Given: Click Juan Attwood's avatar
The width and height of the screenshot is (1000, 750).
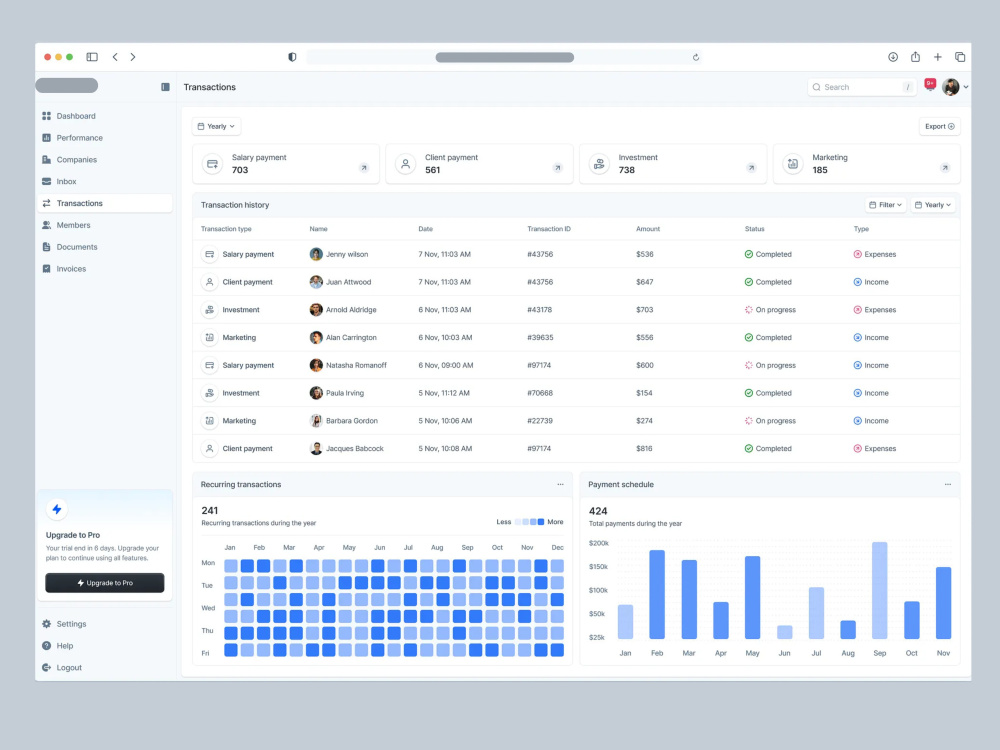Looking at the screenshot, I should [x=316, y=282].
